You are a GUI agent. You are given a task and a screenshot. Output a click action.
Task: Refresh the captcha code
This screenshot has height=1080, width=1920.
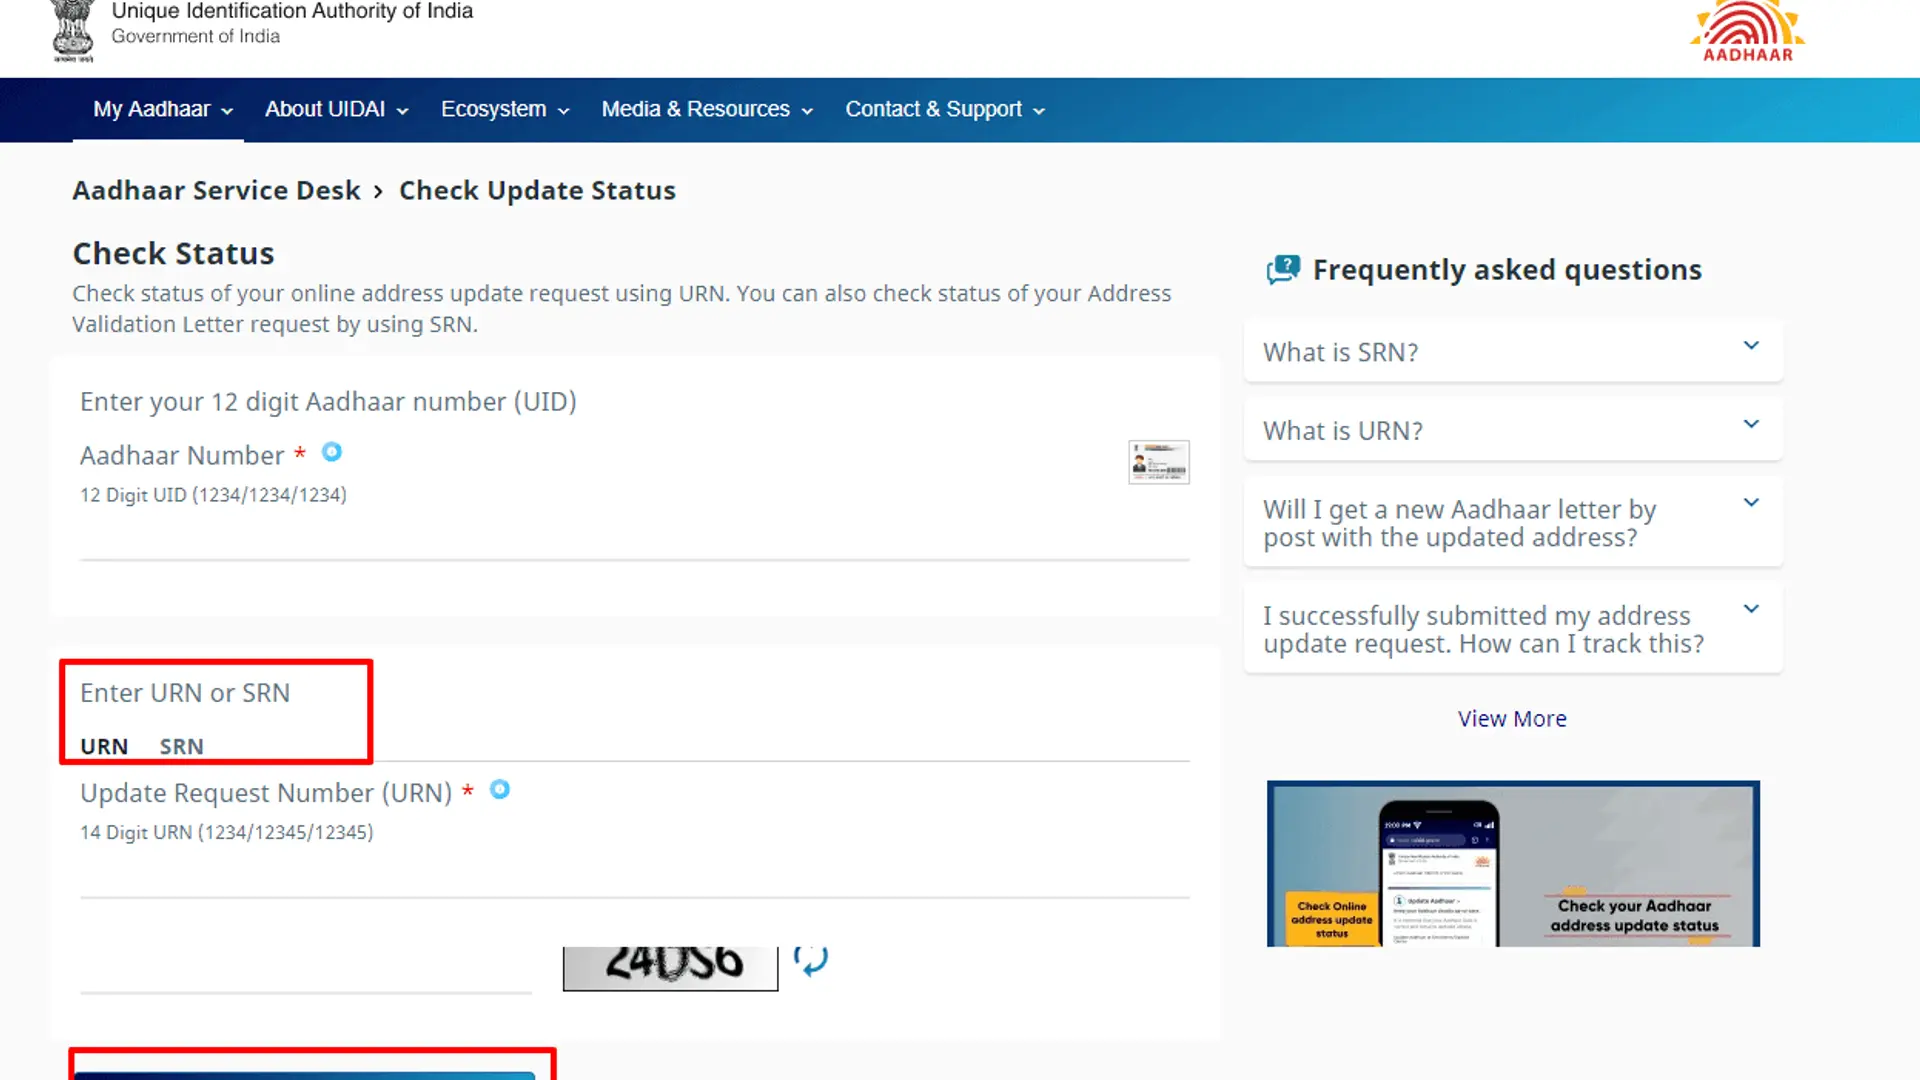point(811,961)
